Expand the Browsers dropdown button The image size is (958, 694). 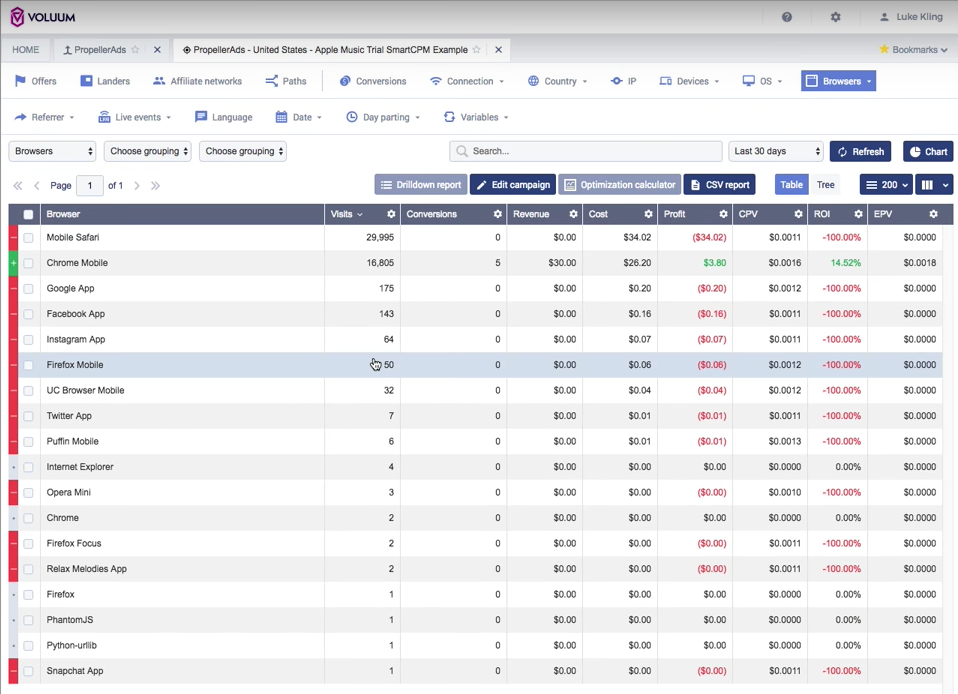(838, 81)
